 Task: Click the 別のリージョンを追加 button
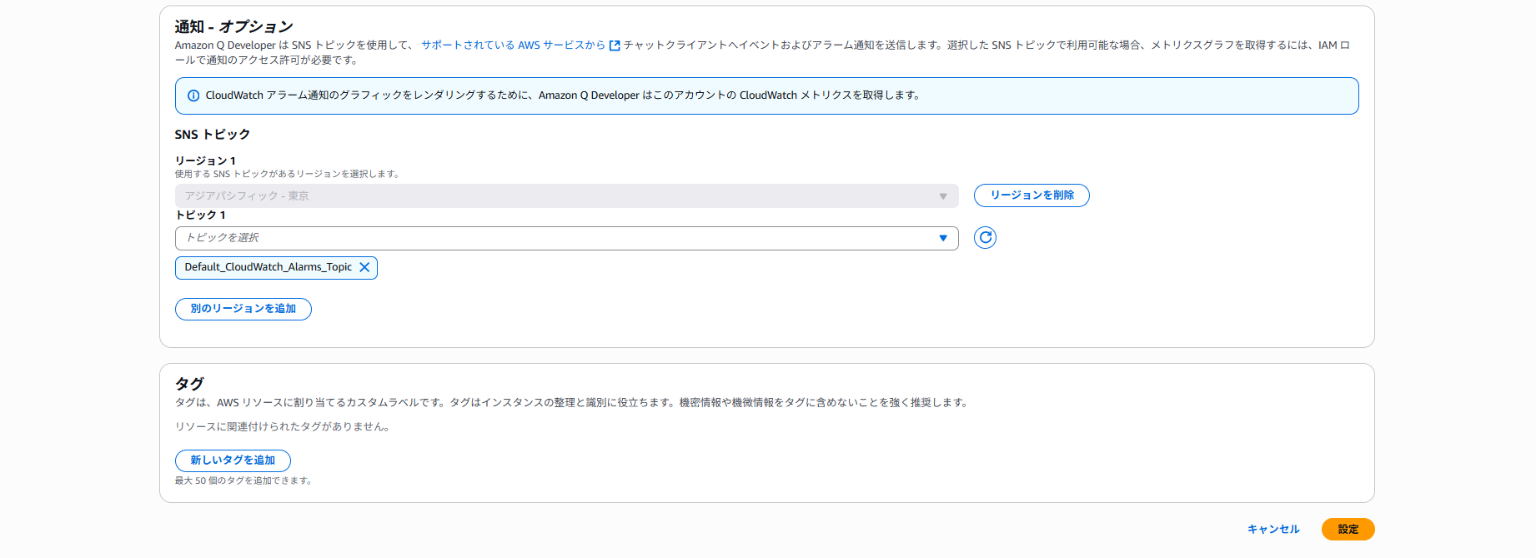(243, 309)
